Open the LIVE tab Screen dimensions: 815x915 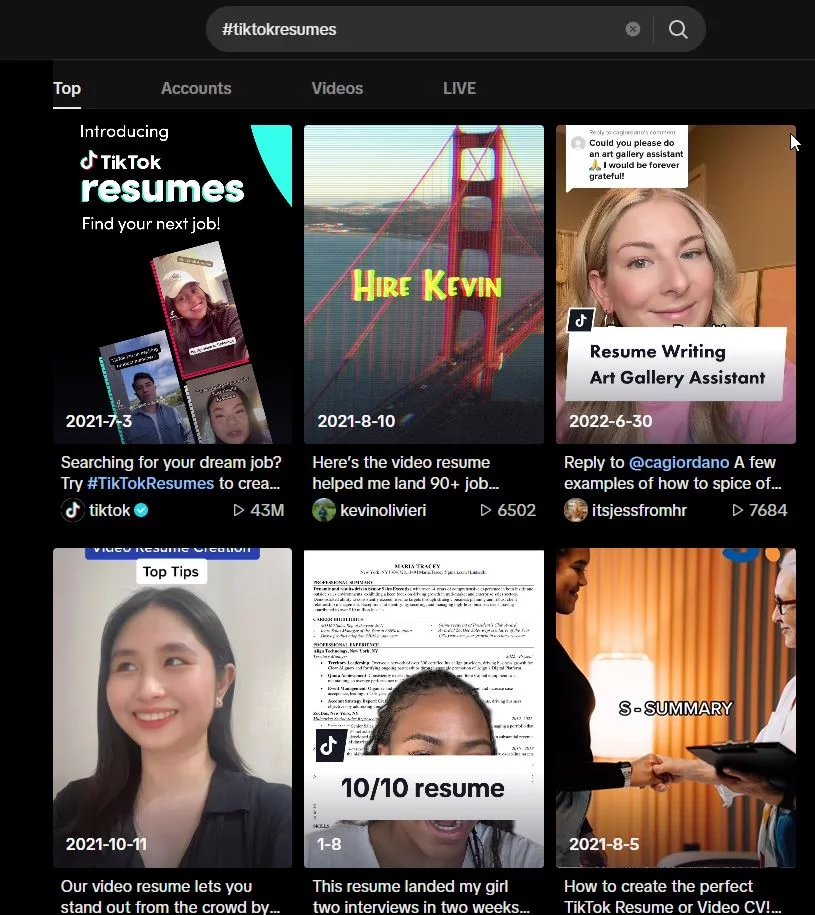pyautogui.click(x=459, y=88)
